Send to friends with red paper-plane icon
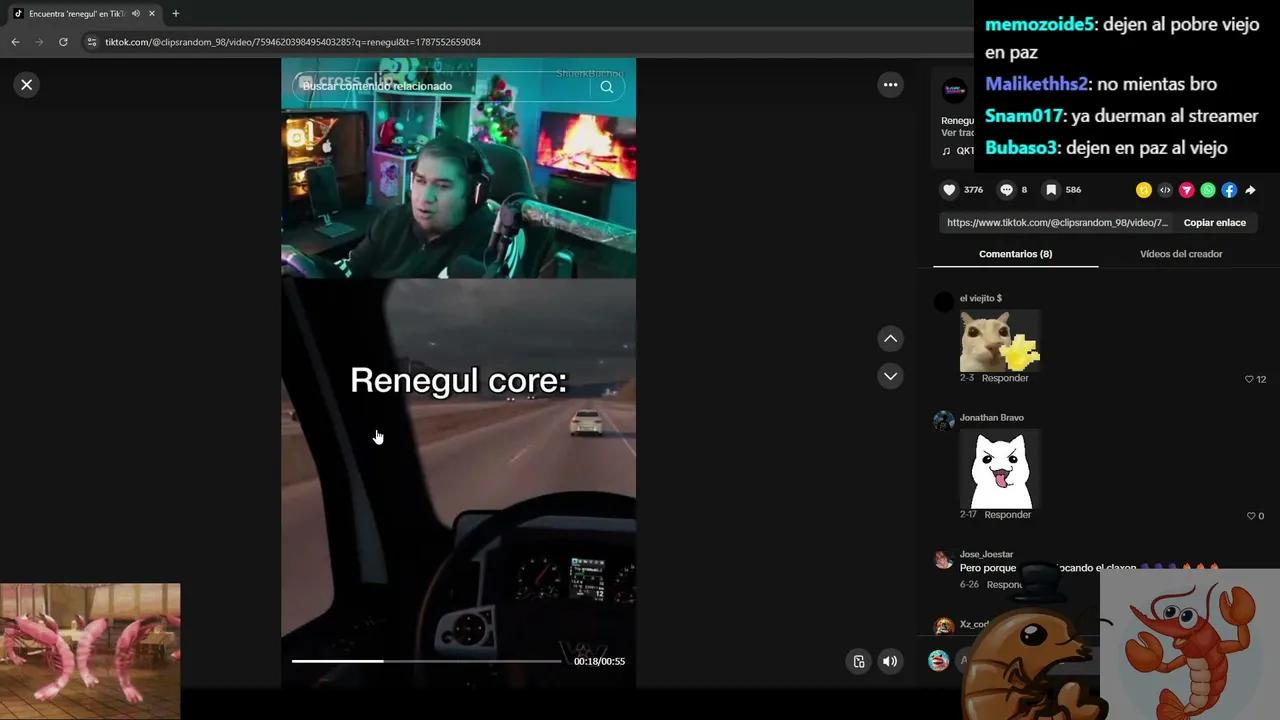The image size is (1280, 720). coord(1186,190)
